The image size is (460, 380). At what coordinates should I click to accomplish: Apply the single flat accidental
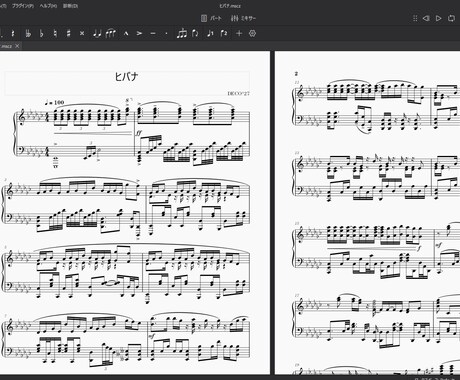pyautogui.click(x=42, y=33)
